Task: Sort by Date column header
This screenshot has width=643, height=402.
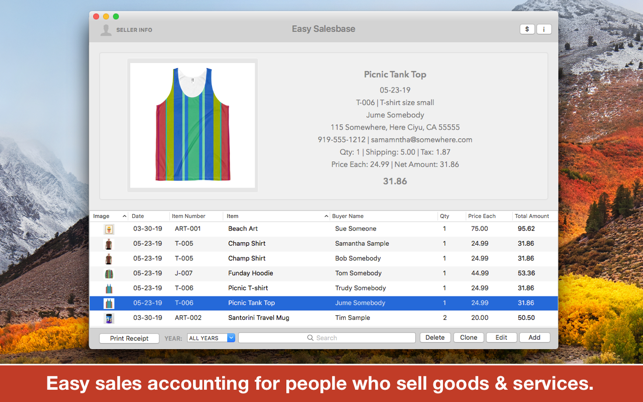Action: (138, 216)
